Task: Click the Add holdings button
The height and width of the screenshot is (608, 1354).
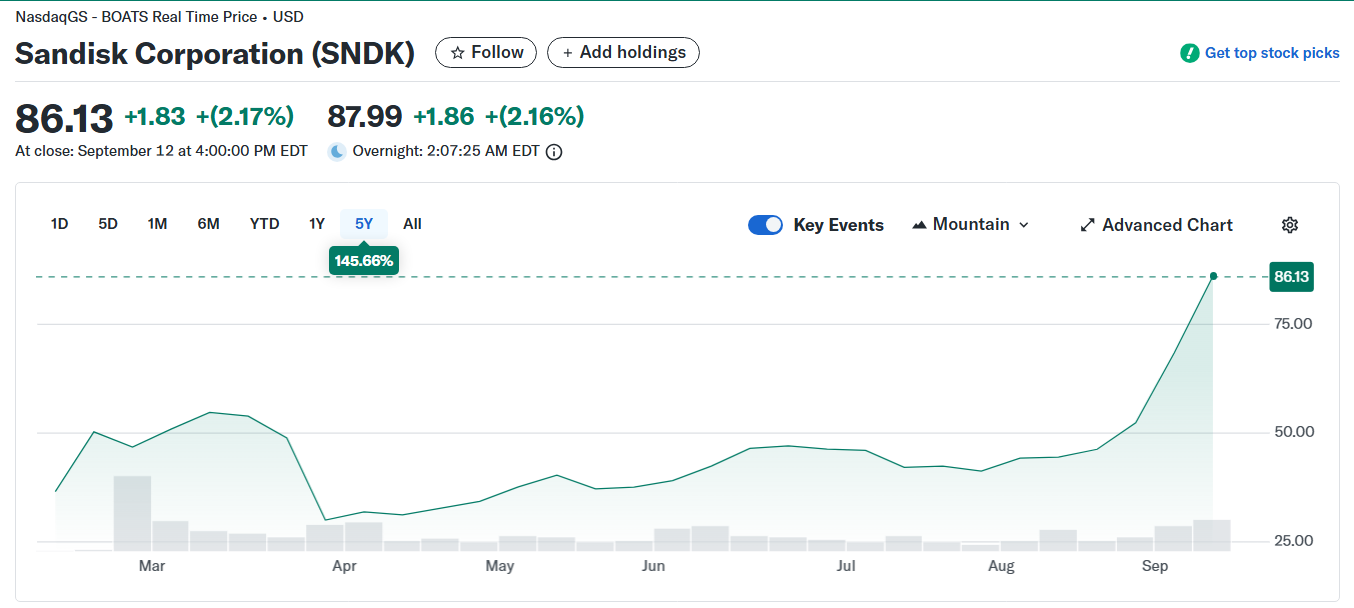Action: point(623,53)
